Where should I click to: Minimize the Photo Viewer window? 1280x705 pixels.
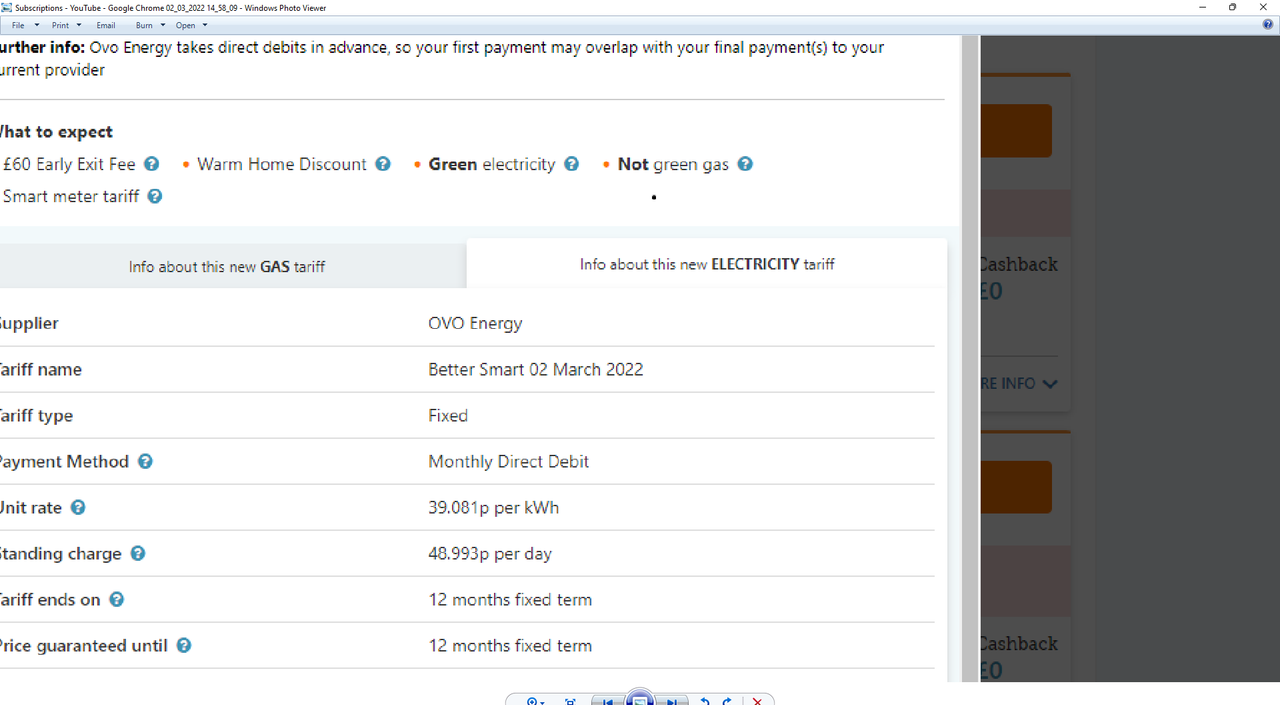pos(1202,7)
